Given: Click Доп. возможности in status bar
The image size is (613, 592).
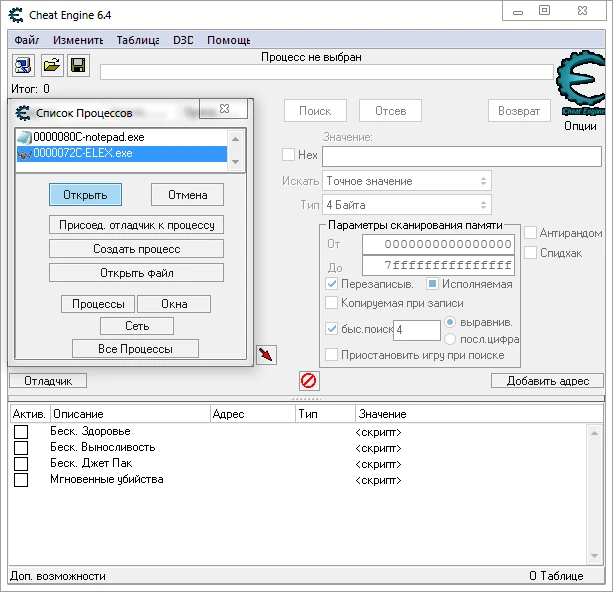Looking at the screenshot, I should pyautogui.click(x=57, y=576).
